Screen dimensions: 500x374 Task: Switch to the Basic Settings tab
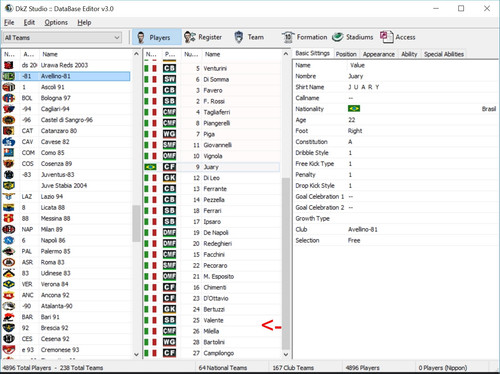click(312, 53)
